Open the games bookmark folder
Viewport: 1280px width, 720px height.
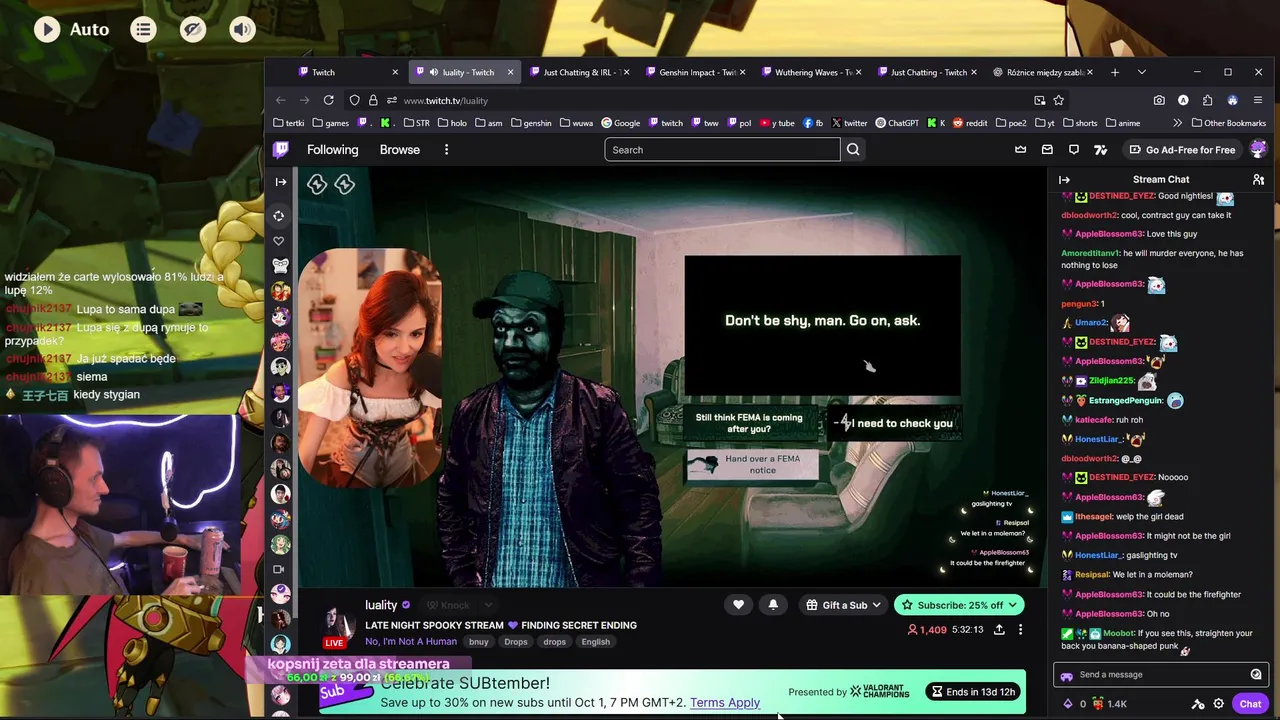point(330,123)
